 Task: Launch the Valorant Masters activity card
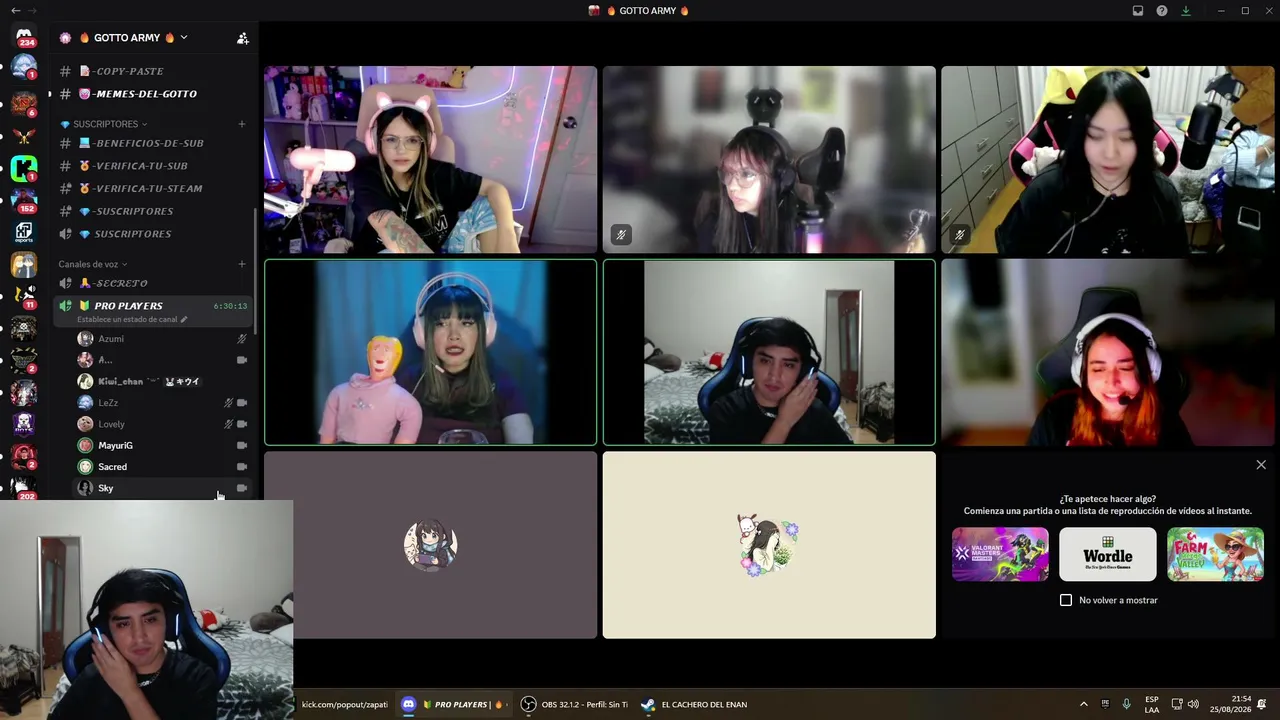pos(1000,554)
